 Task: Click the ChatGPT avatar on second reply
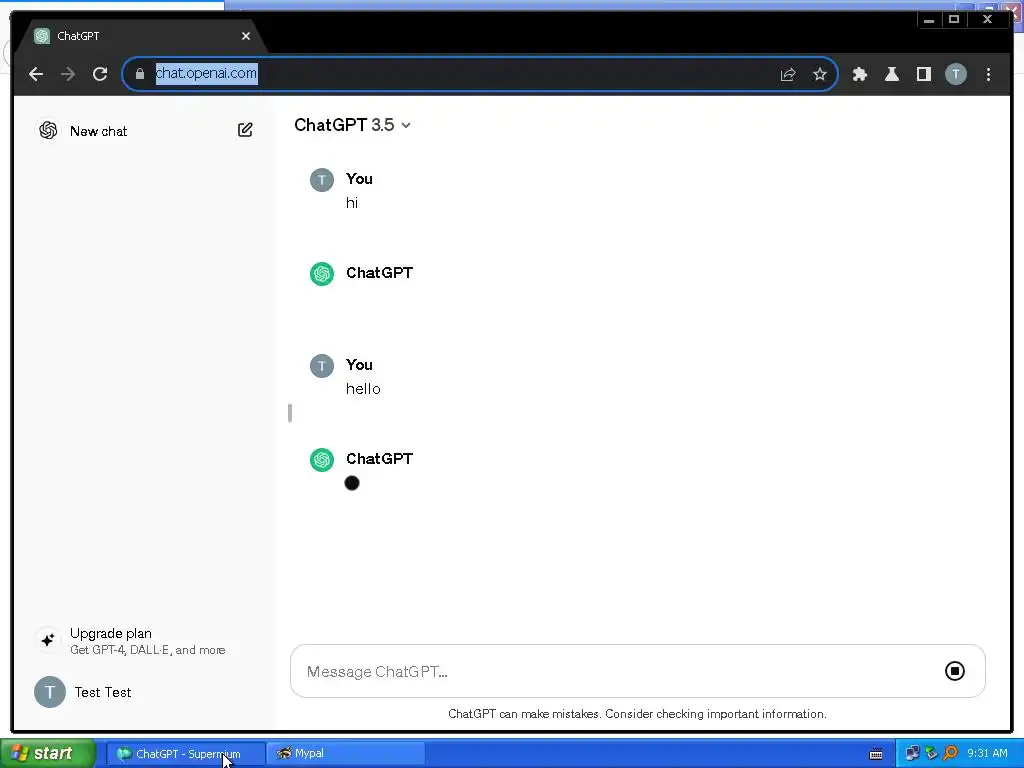(321, 460)
